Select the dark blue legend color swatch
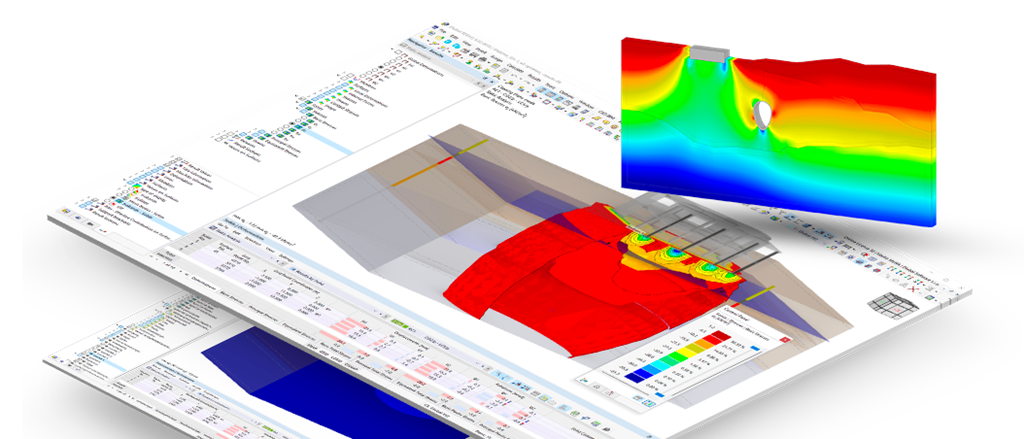The height and width of the screenshot is (439, 1024). click(635, 378)
